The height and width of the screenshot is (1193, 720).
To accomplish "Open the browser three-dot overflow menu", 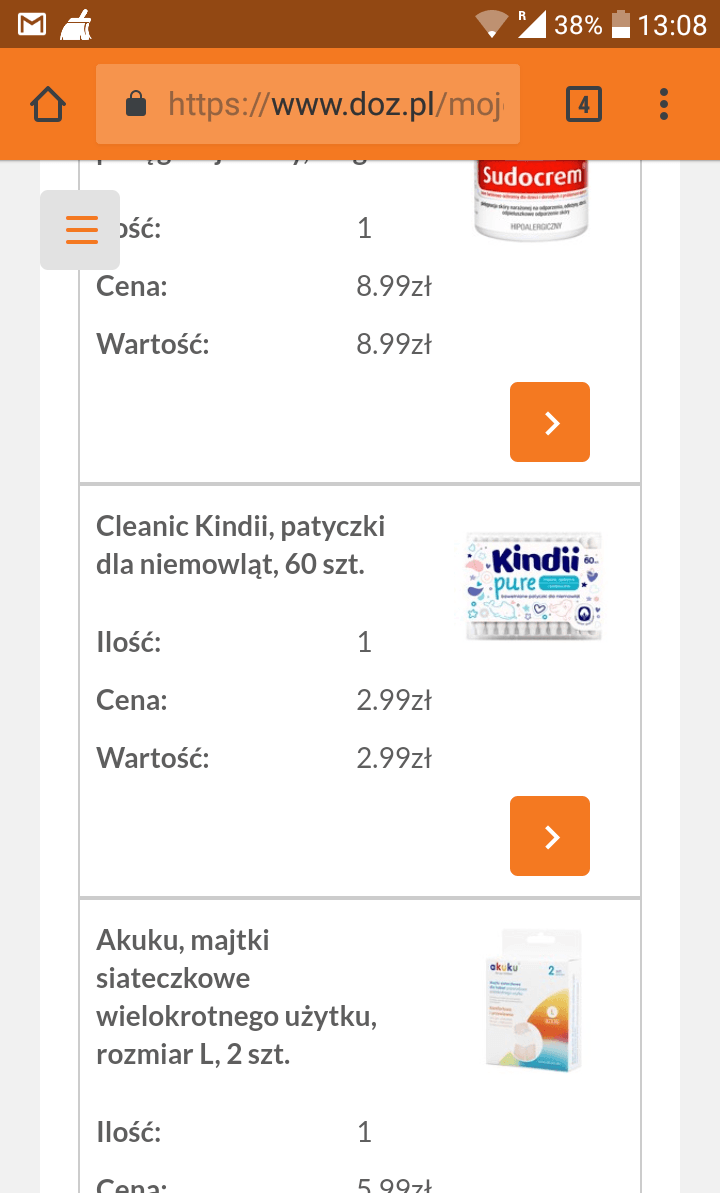I will point(664,104).
